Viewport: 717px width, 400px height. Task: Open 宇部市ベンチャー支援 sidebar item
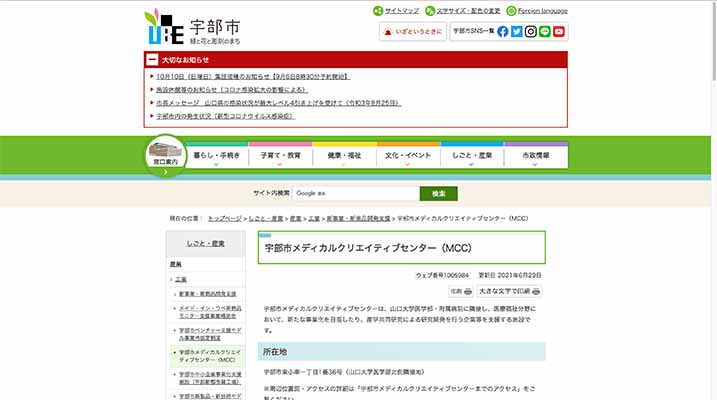click(210, 334)
